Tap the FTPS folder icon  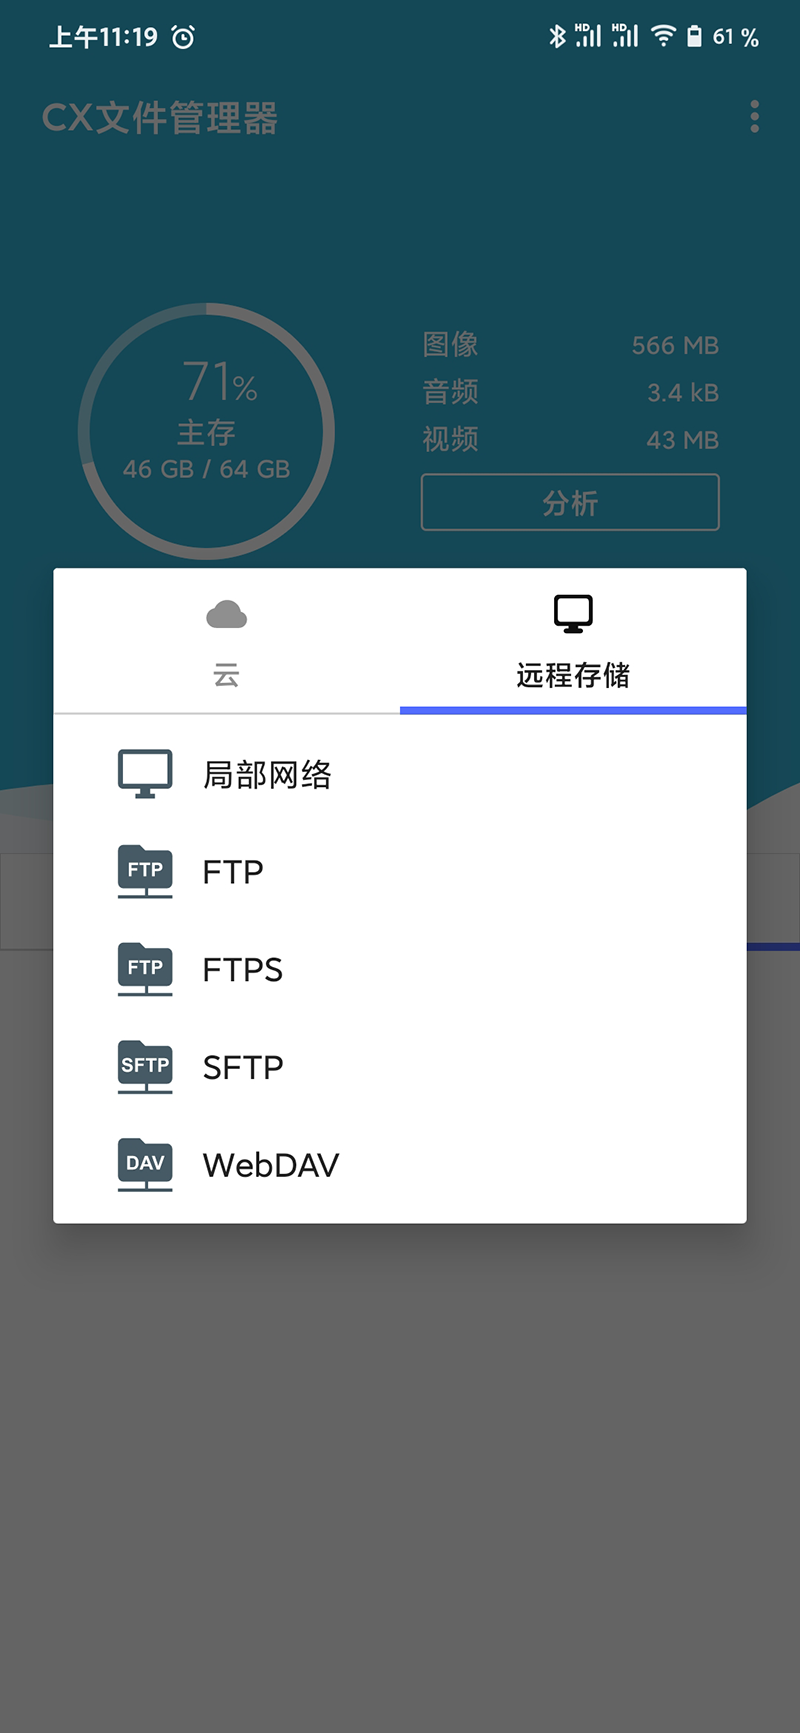point(145,969)
